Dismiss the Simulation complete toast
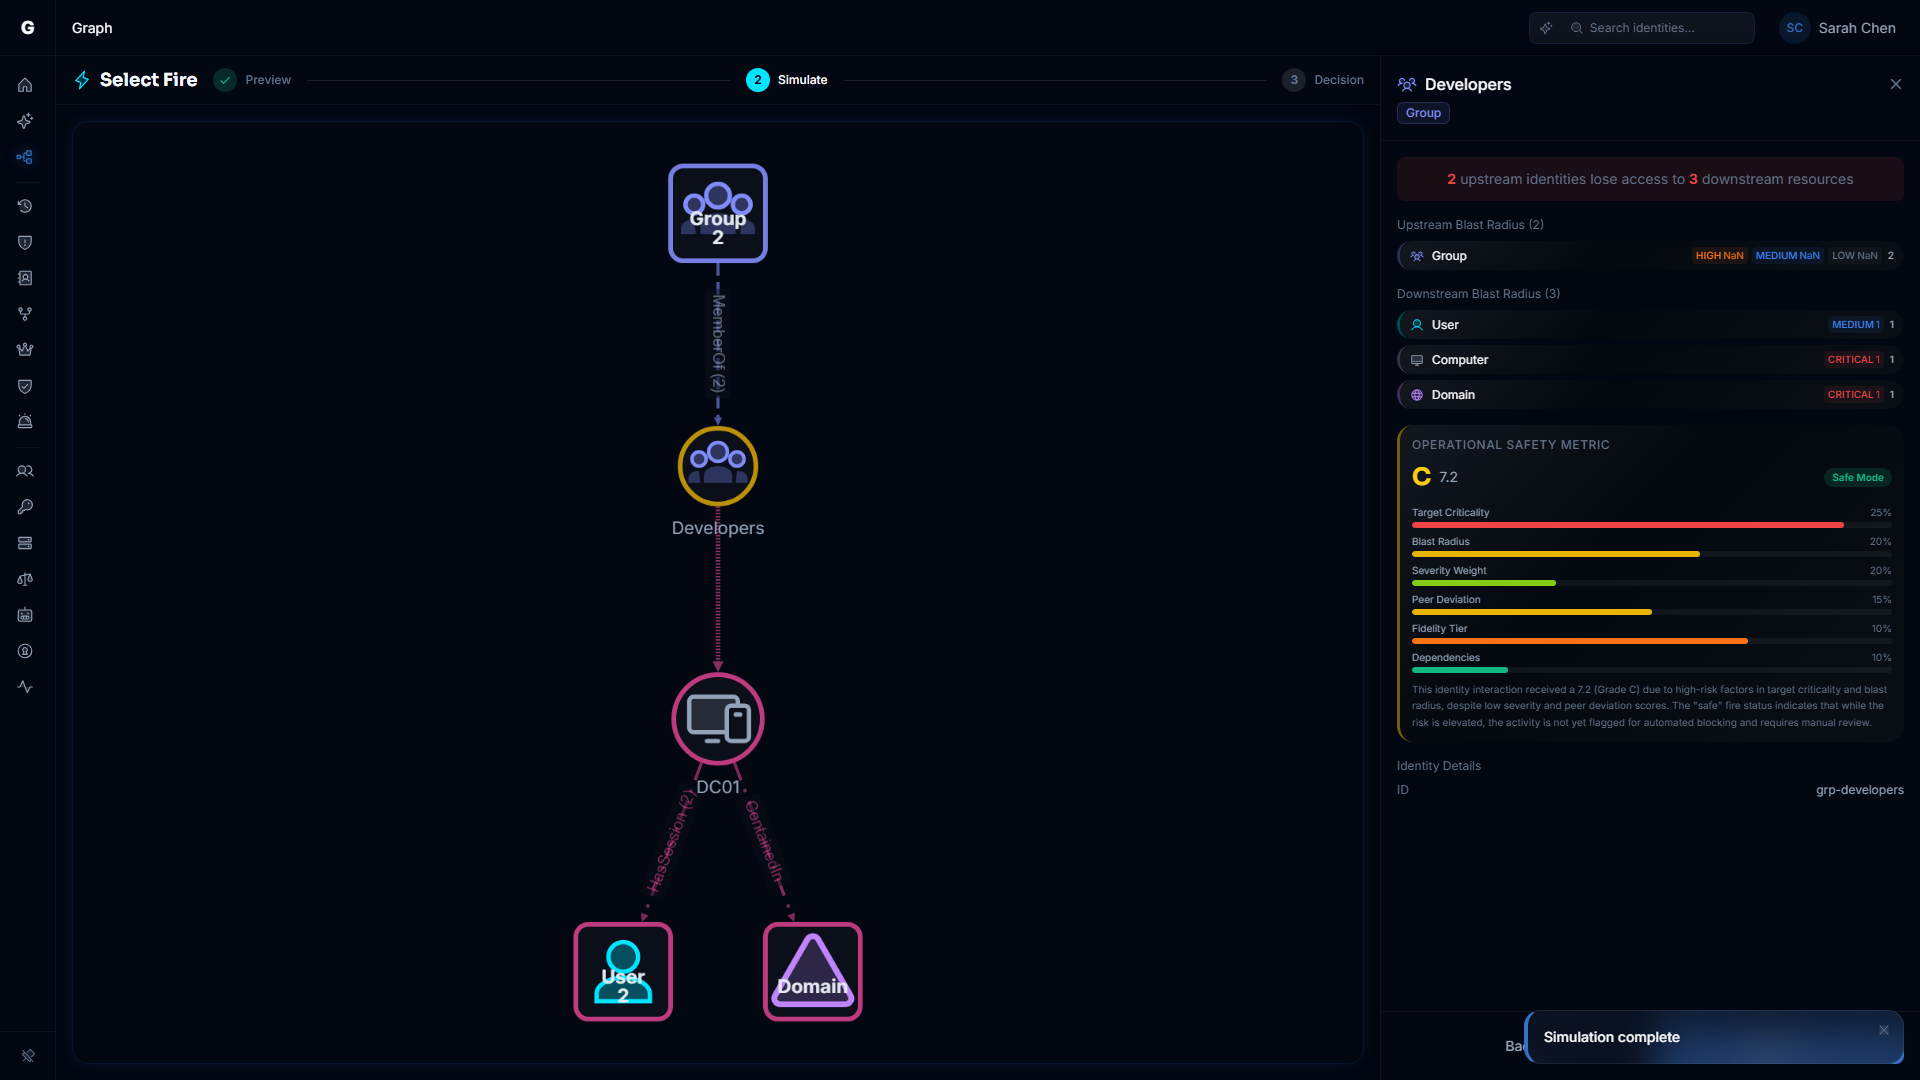Screen dimensions: 1920x1080 click(1884, 1029)
